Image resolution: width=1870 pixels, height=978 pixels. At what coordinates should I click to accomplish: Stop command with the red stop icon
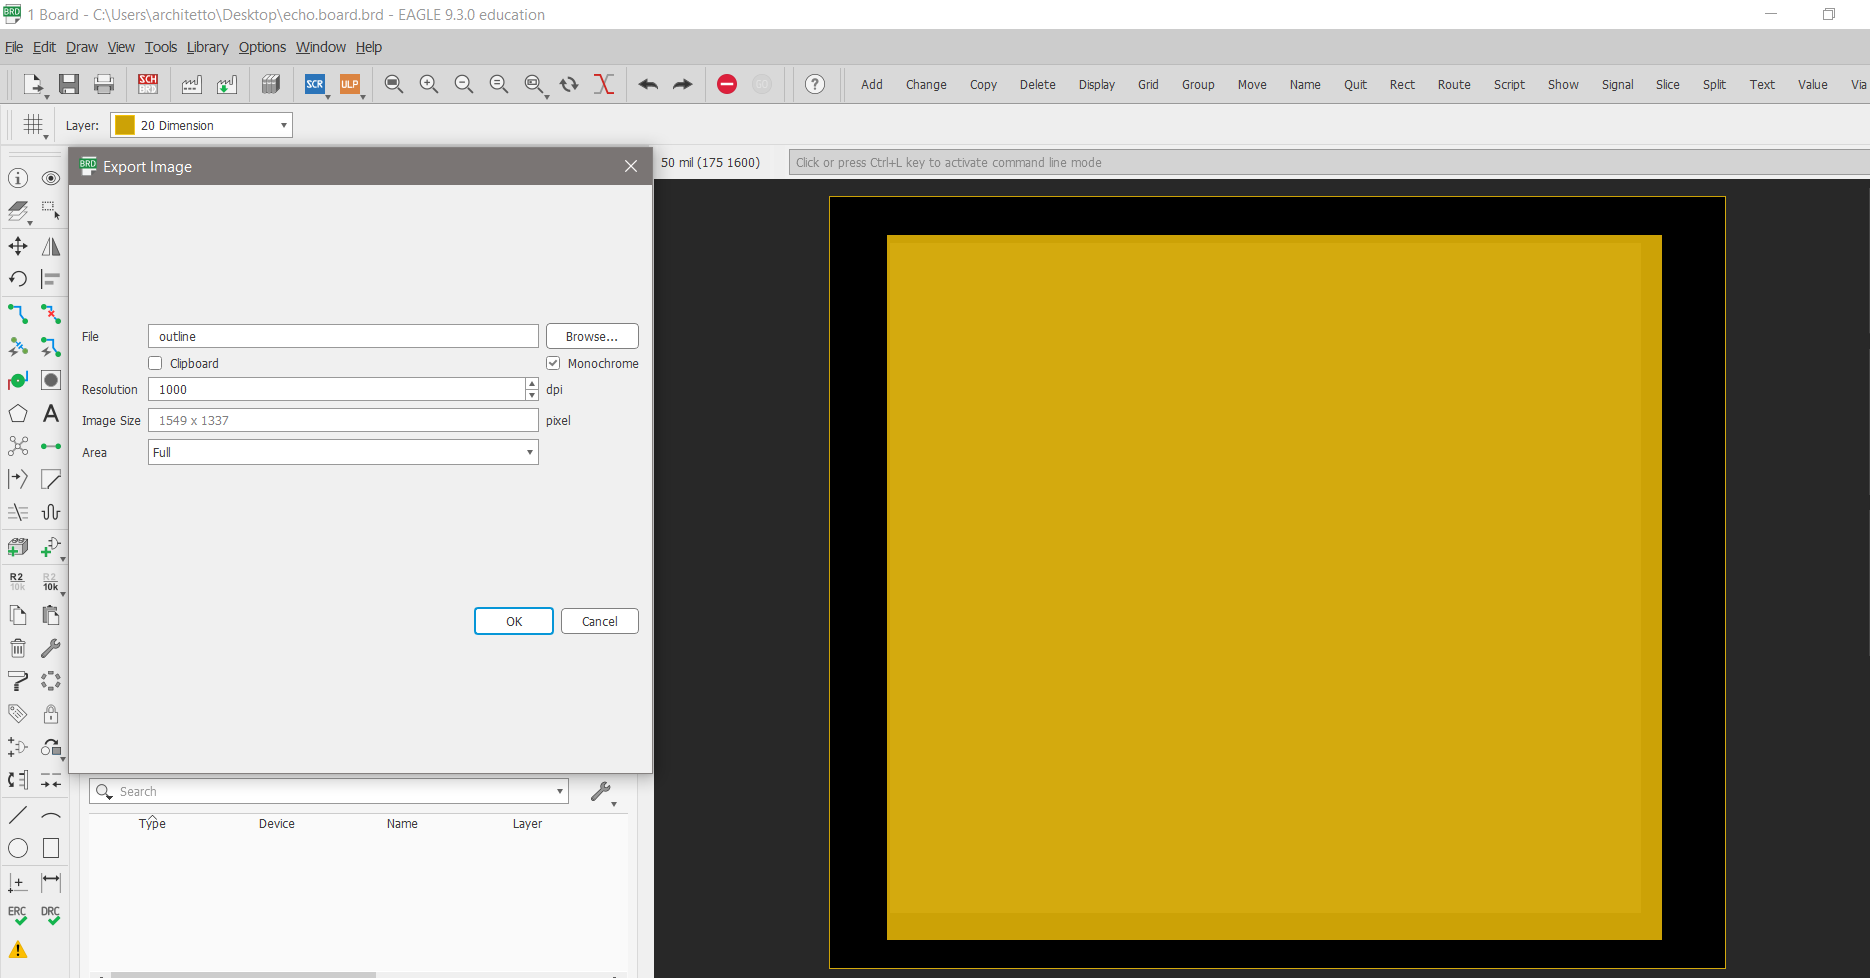727,84
